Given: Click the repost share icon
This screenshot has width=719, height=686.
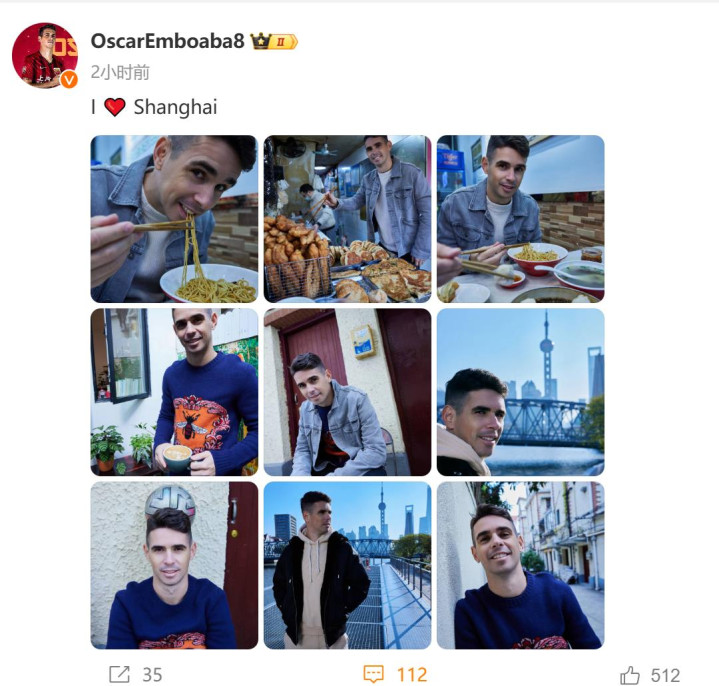Looking at the screenshot, I should 119,675.
